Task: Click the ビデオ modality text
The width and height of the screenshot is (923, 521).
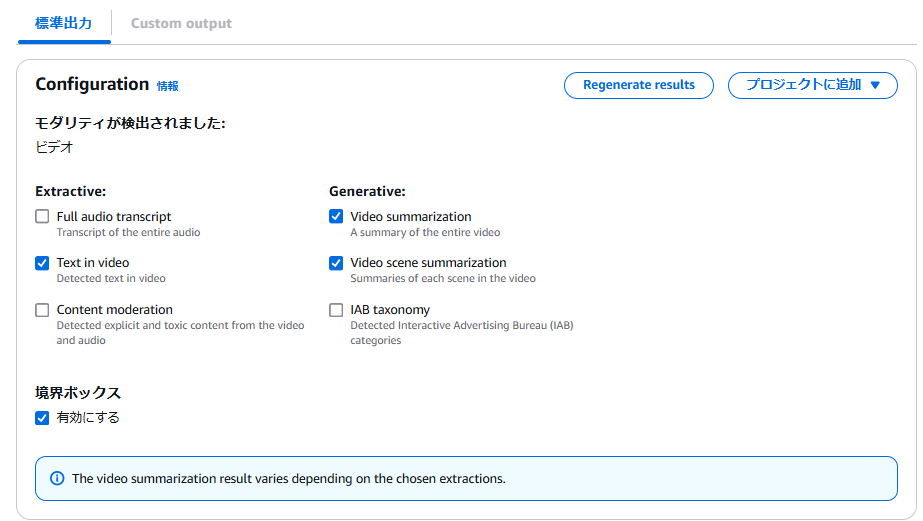Action: (54, 147)
